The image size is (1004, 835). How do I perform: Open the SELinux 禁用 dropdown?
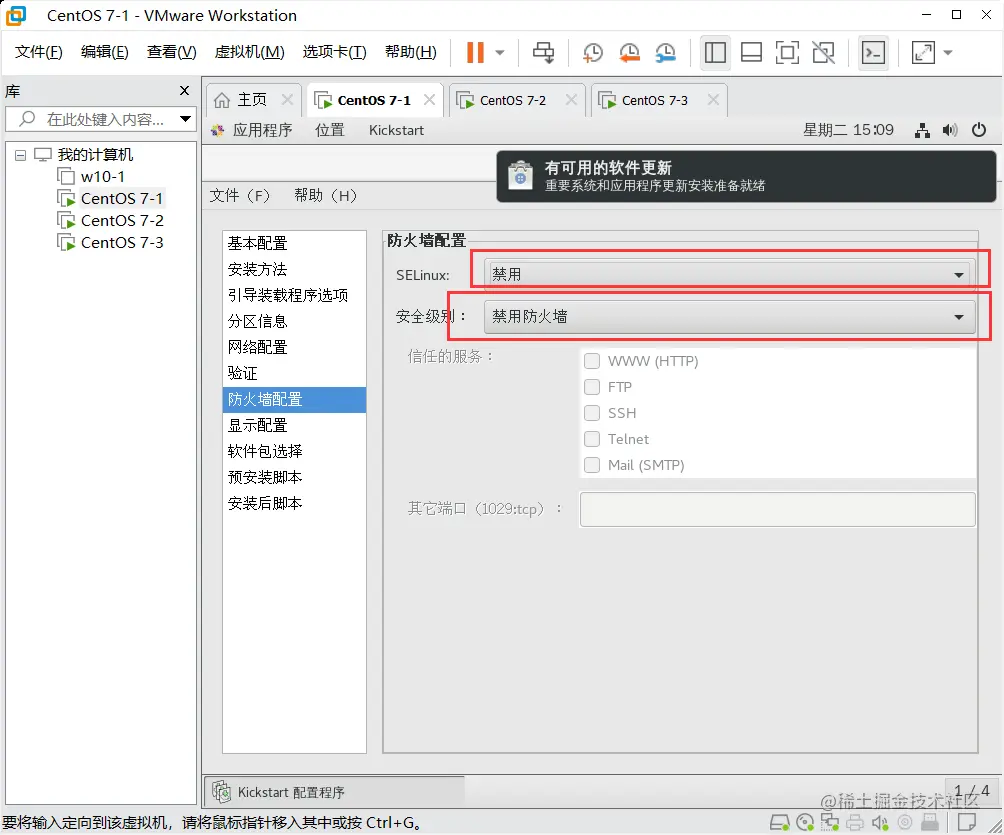[729, 274]
